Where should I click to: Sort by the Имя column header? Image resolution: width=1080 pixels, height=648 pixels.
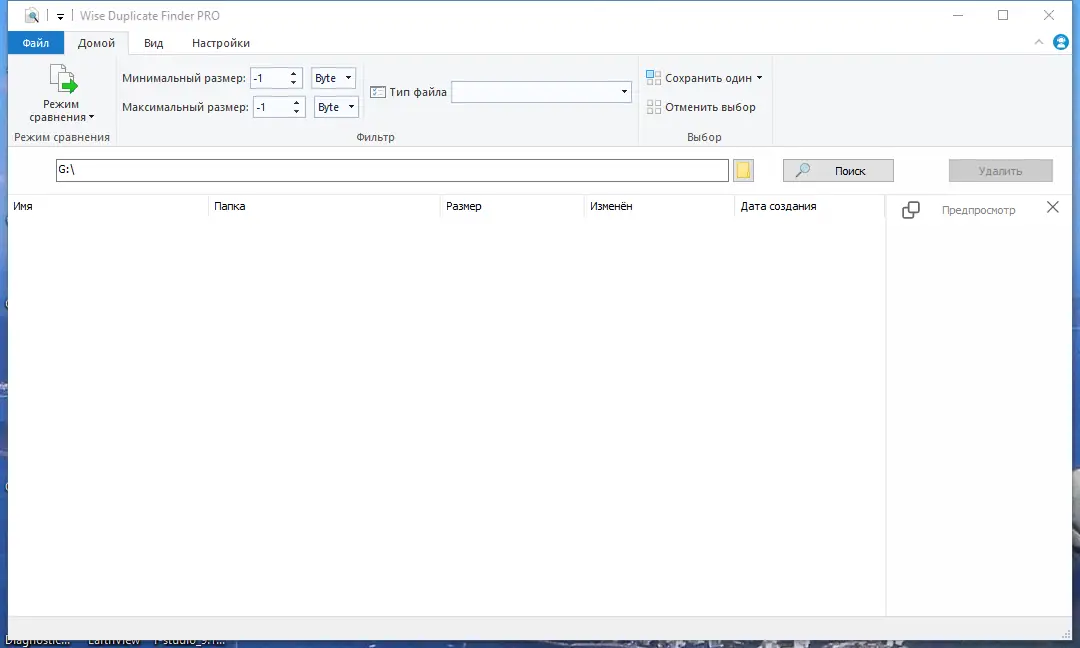pos(108,206)
